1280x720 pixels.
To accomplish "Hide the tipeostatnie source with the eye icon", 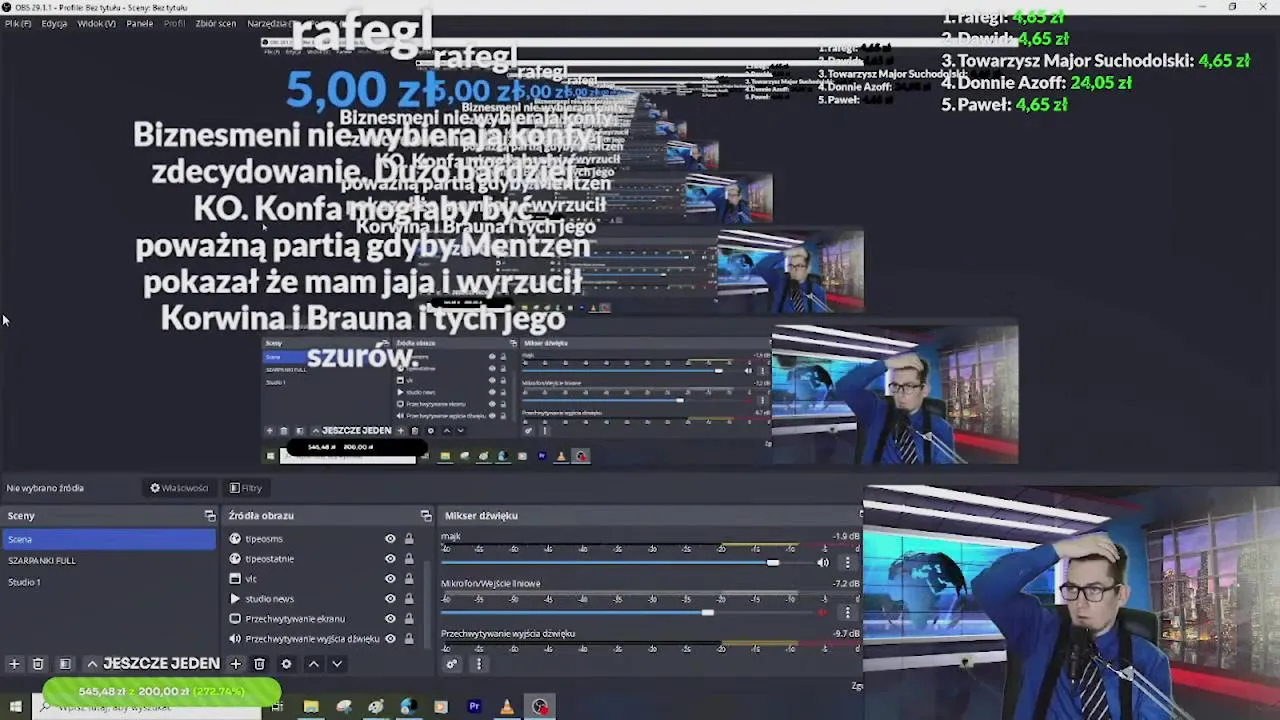I will pos(390,559).
